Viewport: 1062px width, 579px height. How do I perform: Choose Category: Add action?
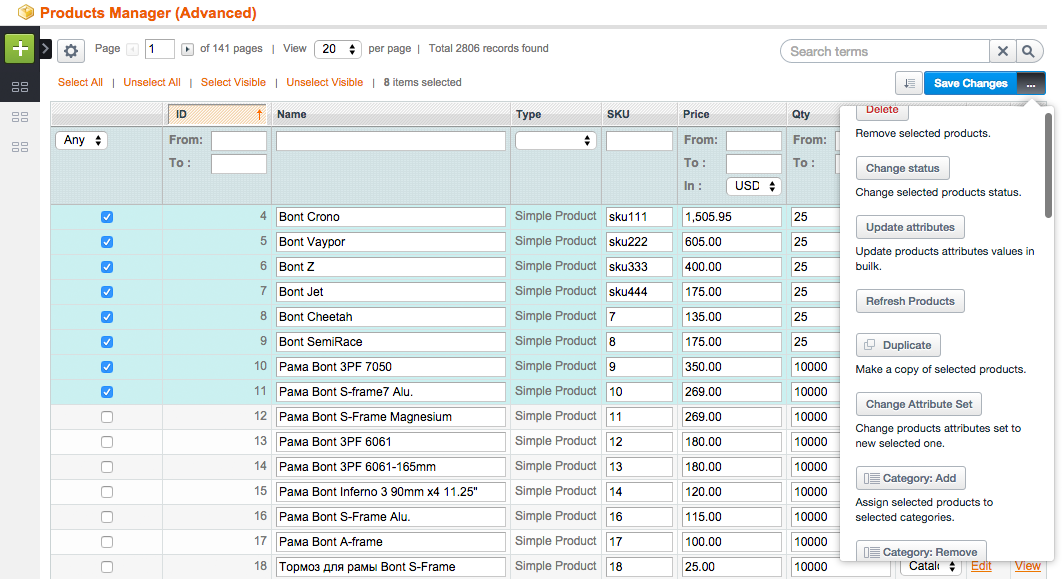click(910, 478)
